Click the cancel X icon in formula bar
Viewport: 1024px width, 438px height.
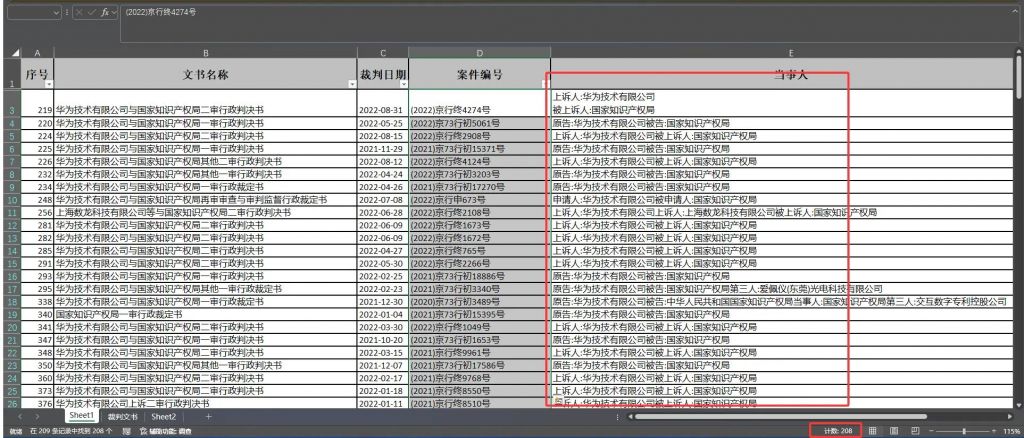click(79, 12)
